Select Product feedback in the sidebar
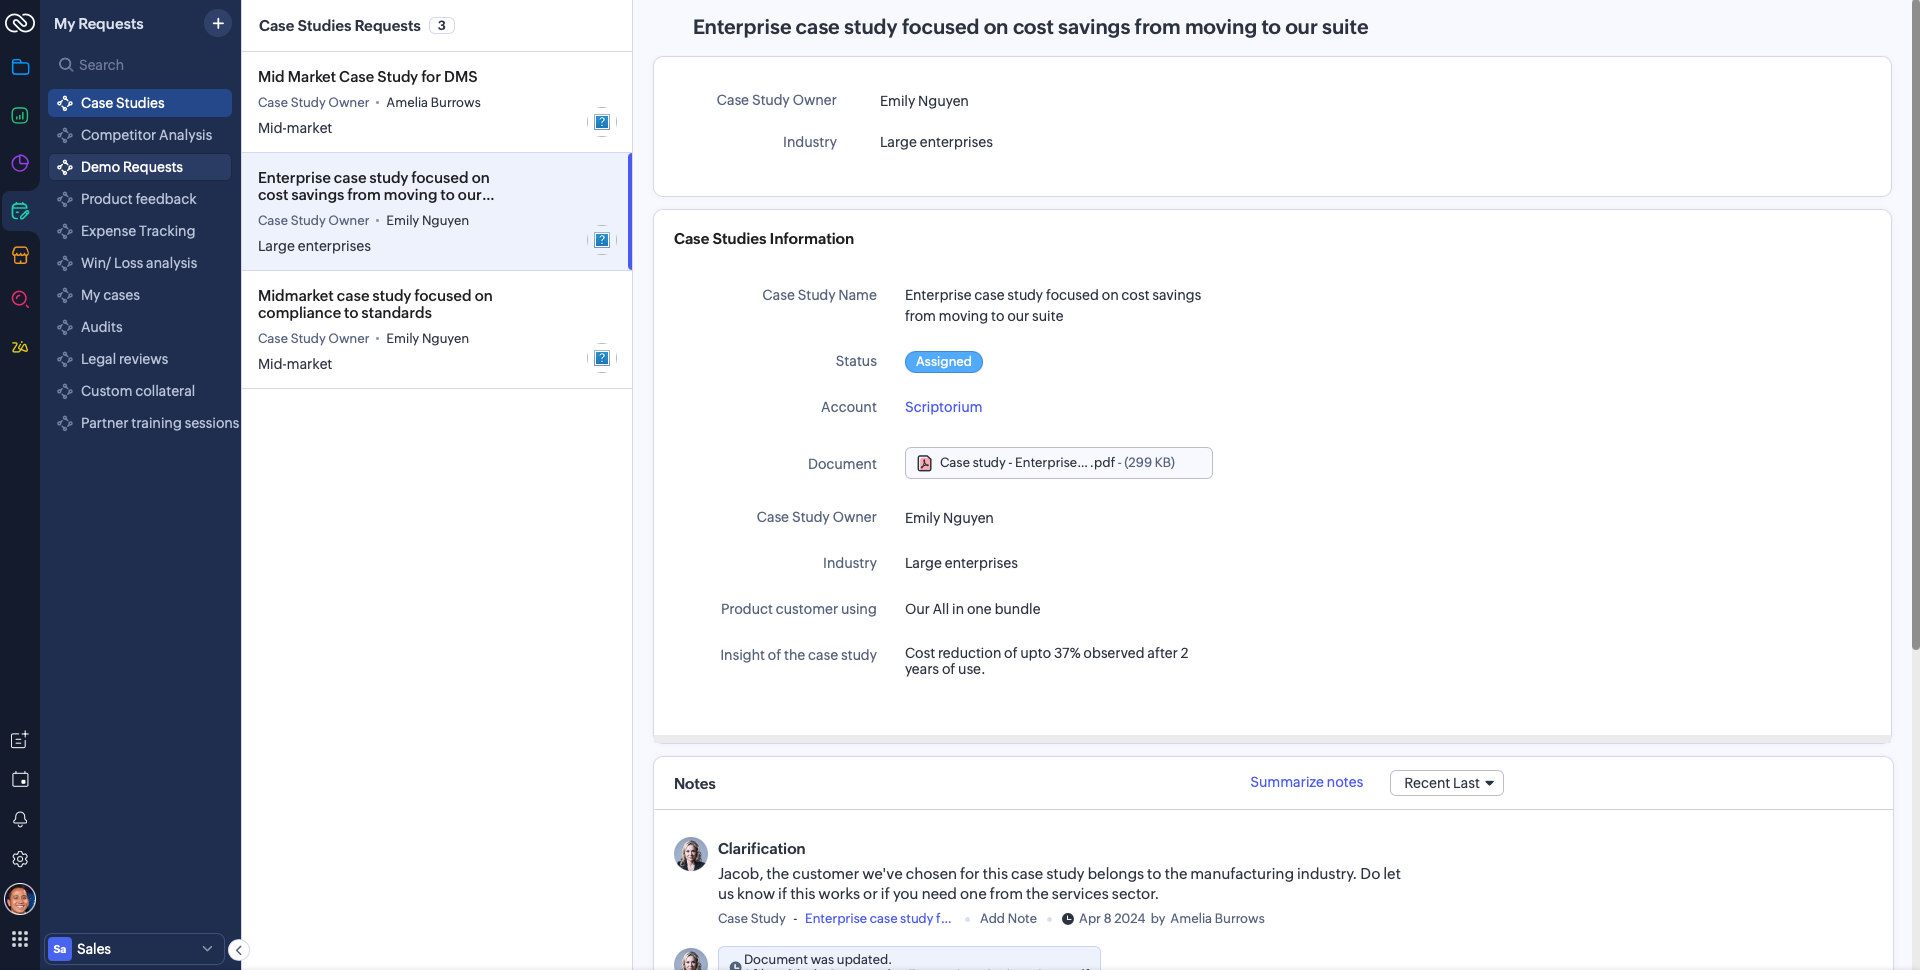 [x=140, y=199]
